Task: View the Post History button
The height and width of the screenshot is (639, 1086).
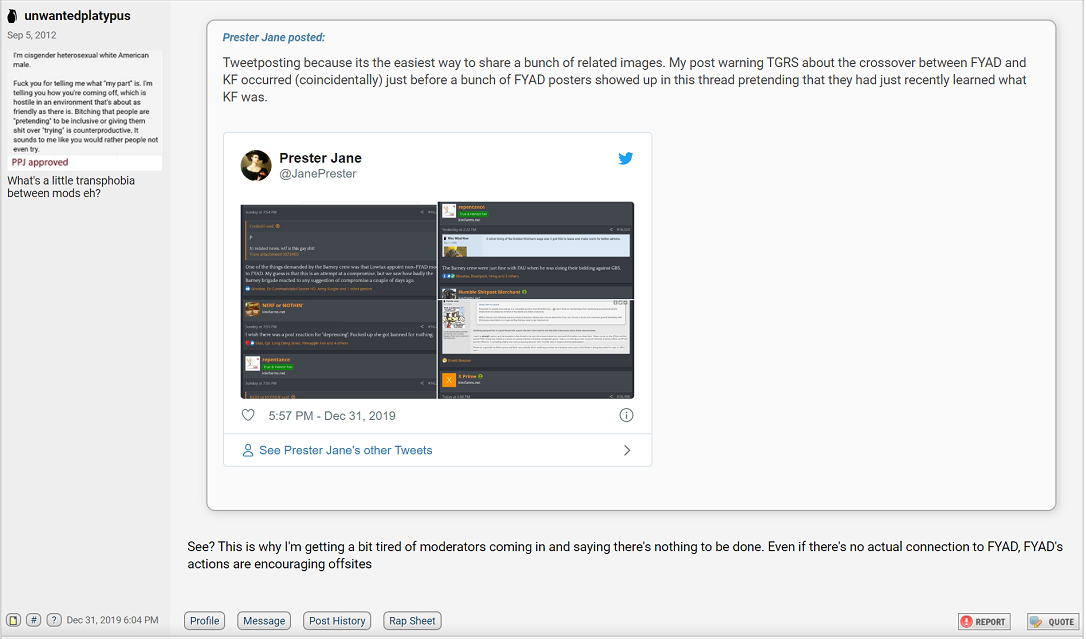Action: (337, 621)
